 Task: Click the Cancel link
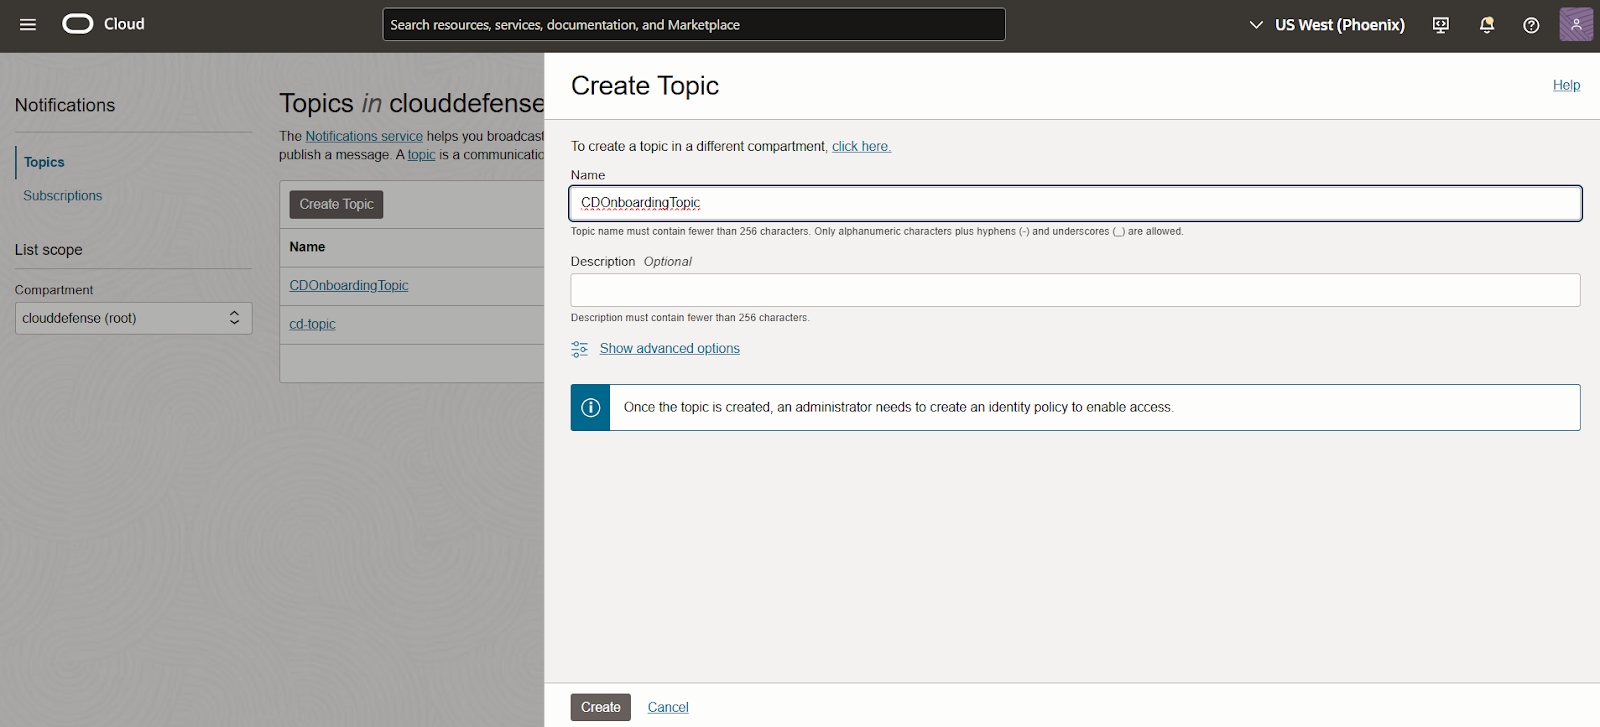pos(668,707)
